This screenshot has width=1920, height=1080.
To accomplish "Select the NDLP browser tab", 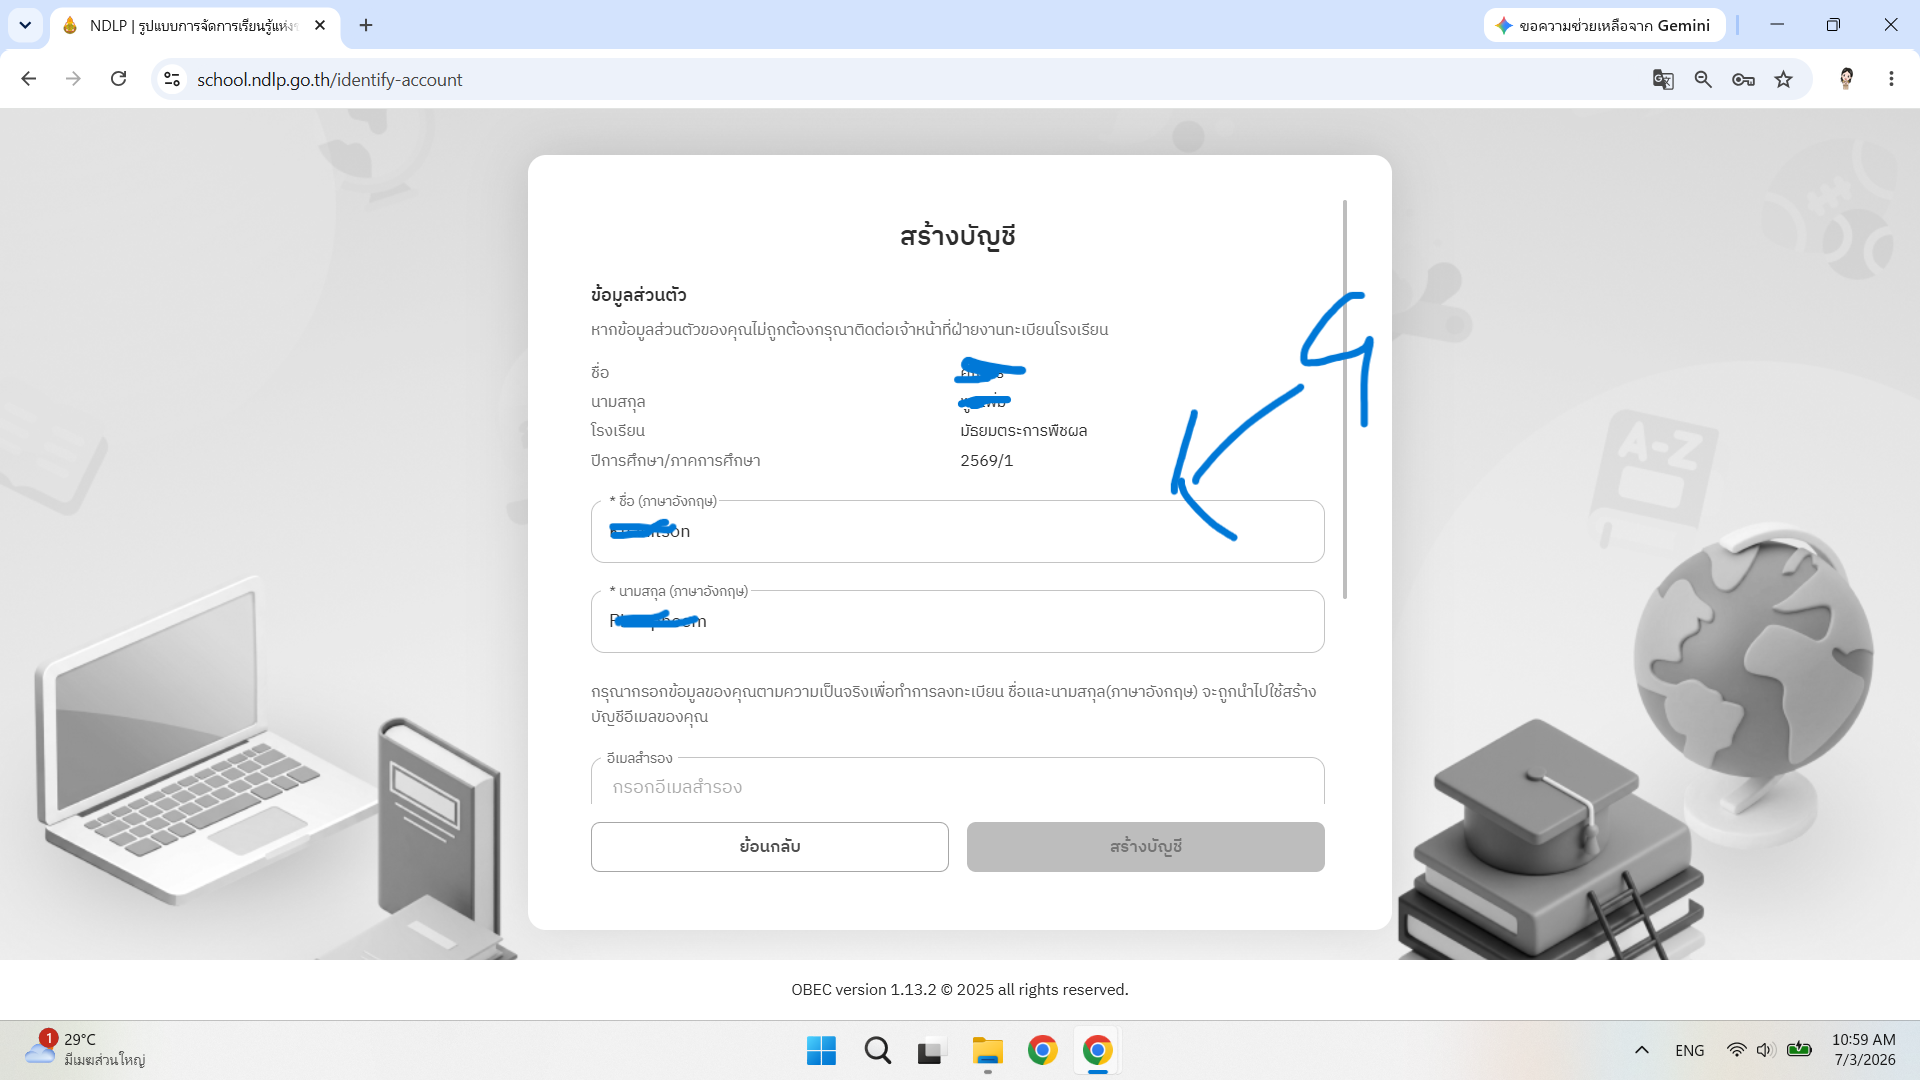I will coord(194,26).
